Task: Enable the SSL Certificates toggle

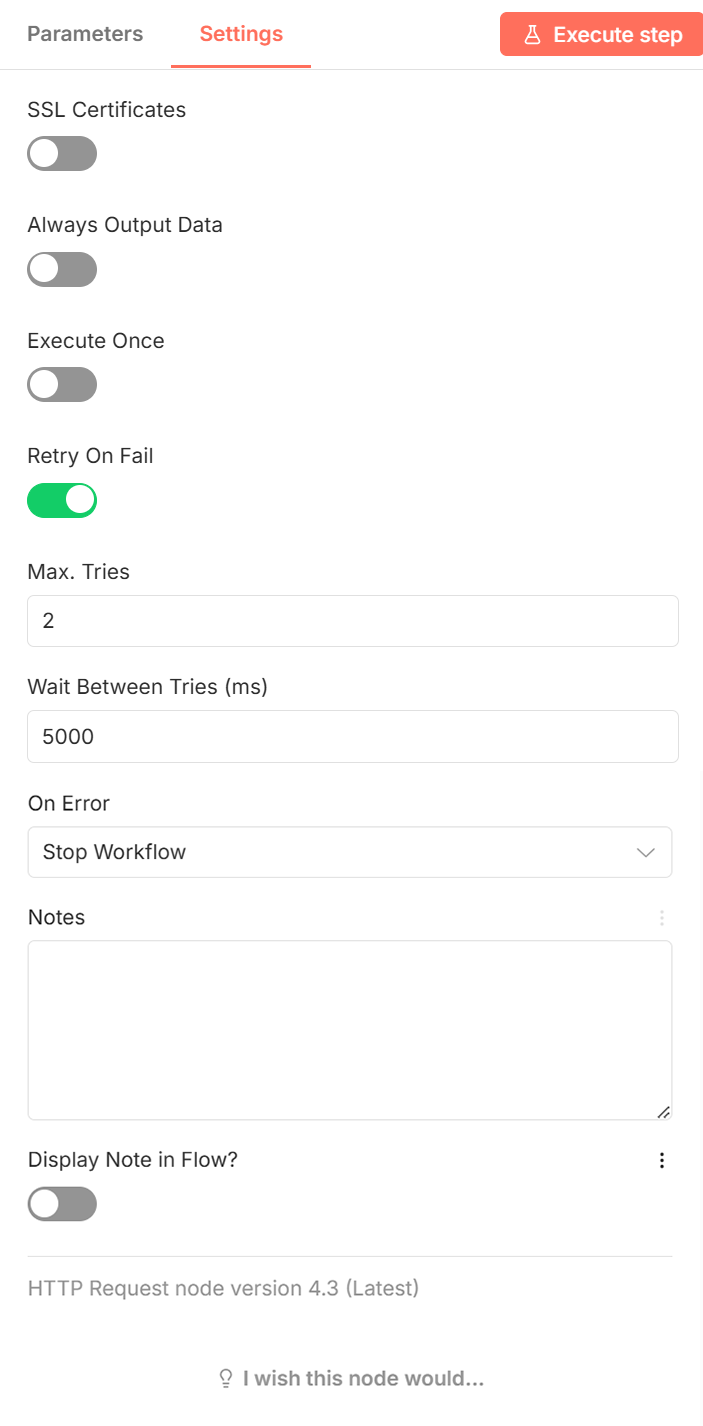Action: pos(62,153)
